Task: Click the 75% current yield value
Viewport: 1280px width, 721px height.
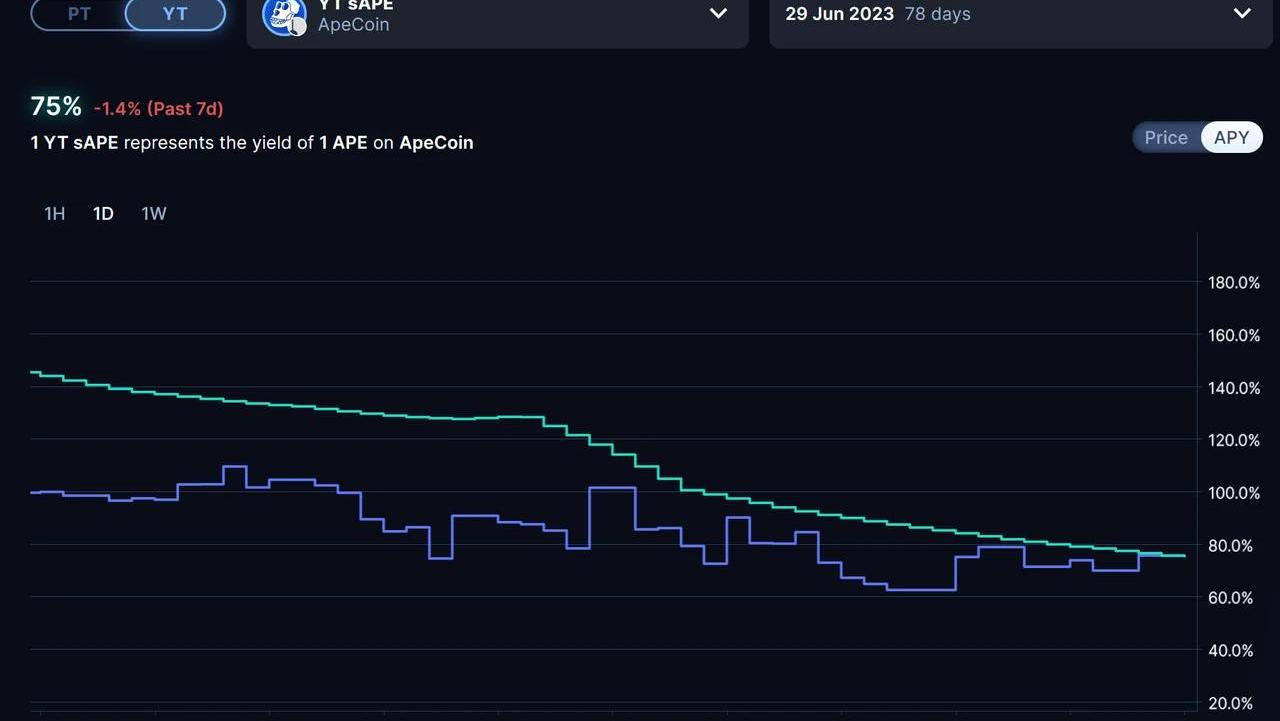Action: click(x=56, y=106)
